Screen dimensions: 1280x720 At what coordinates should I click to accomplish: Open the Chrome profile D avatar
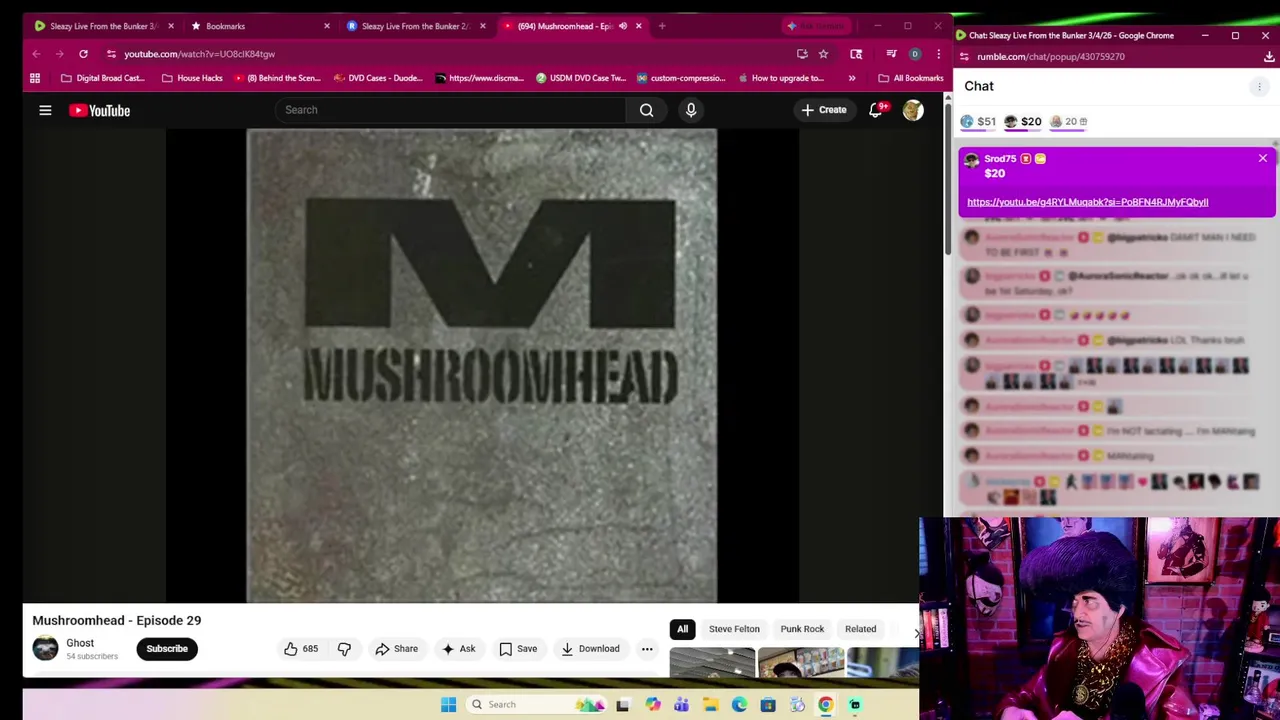coord(915,54)
